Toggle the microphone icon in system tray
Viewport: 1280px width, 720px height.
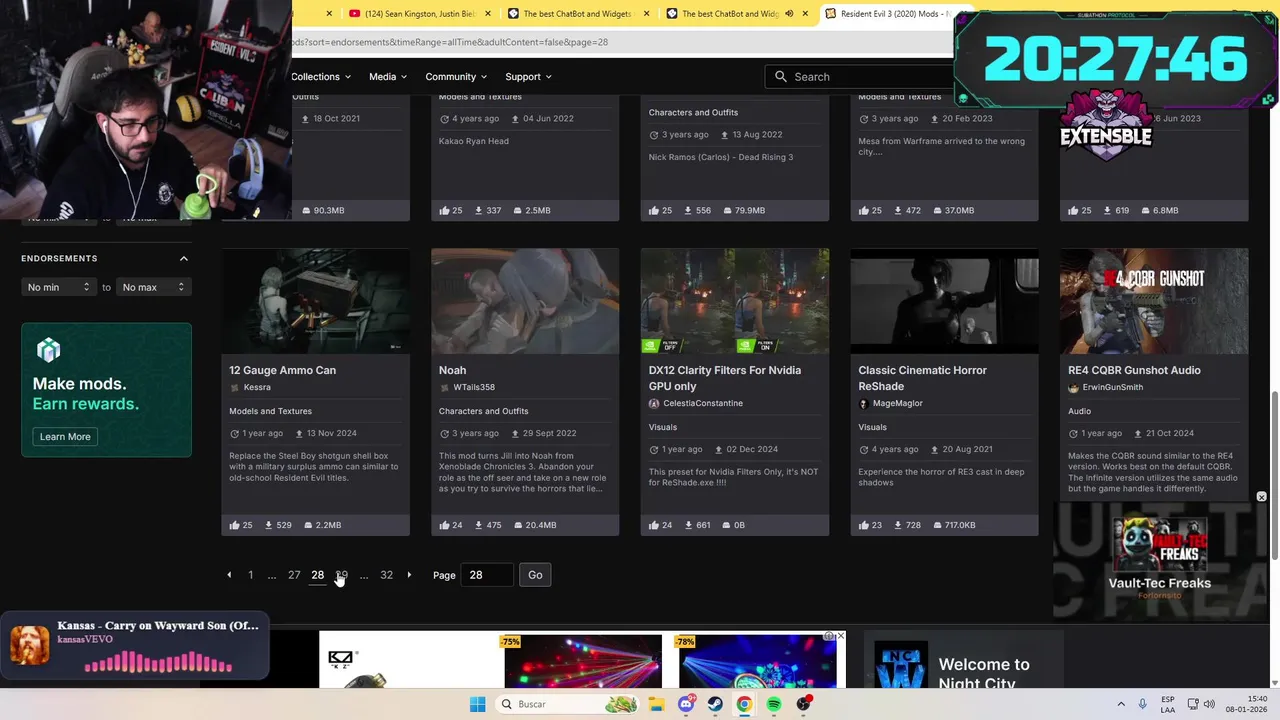pos(1142,704)
